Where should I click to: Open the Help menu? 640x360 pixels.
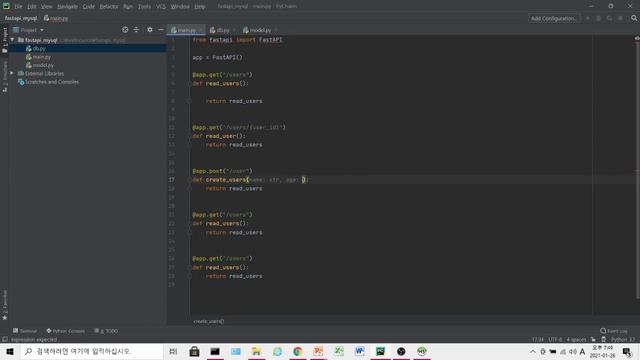click(x=200, y=7)
